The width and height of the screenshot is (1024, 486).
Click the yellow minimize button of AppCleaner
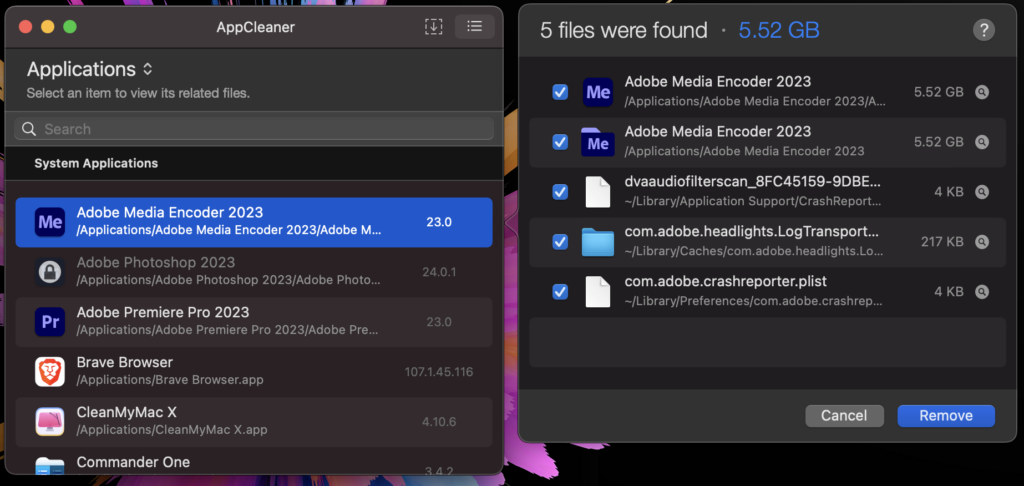tap(48, 27)
